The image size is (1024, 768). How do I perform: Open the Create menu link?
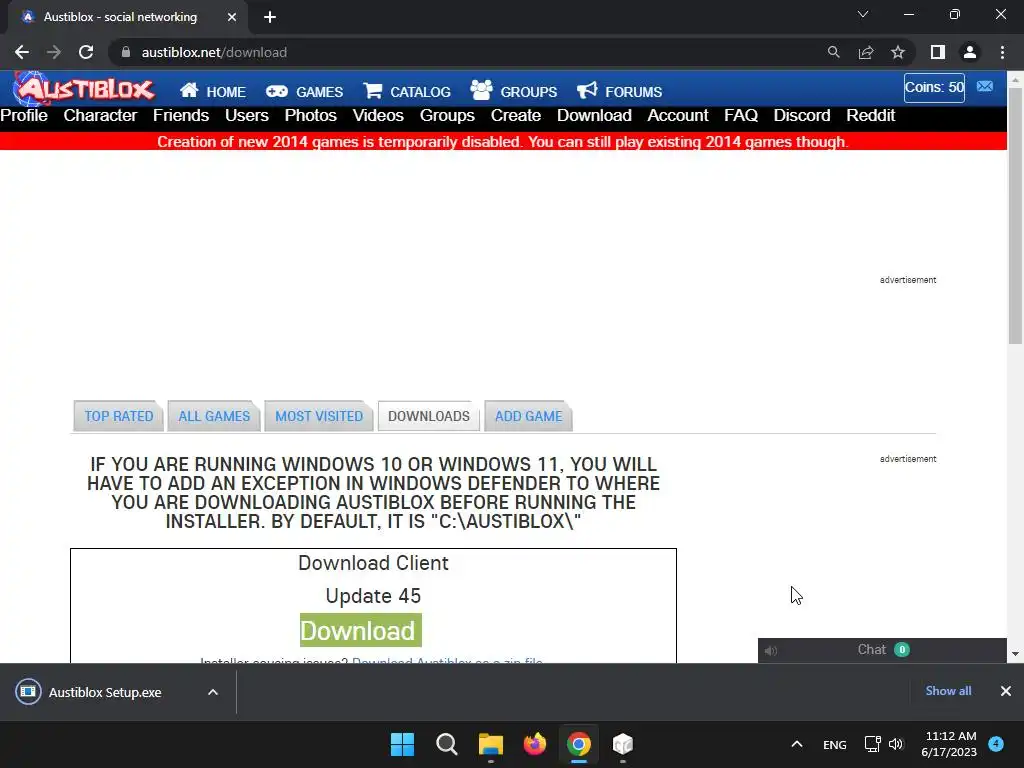516,116
